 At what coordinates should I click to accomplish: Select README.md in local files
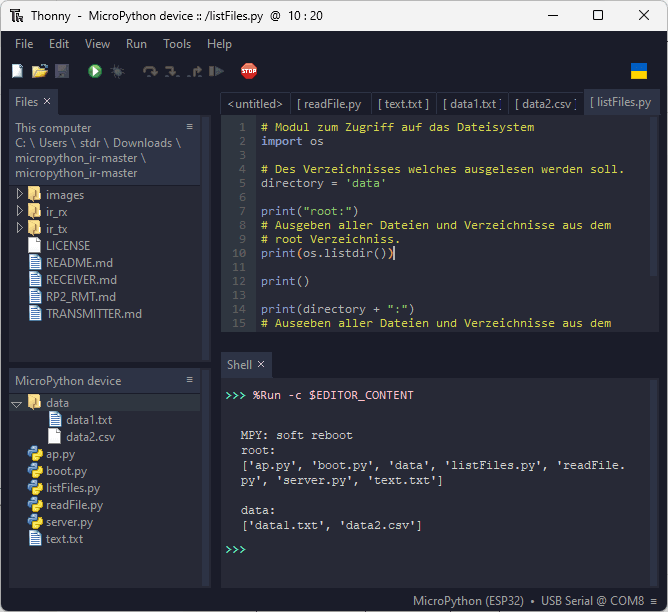tap(80, 263)
